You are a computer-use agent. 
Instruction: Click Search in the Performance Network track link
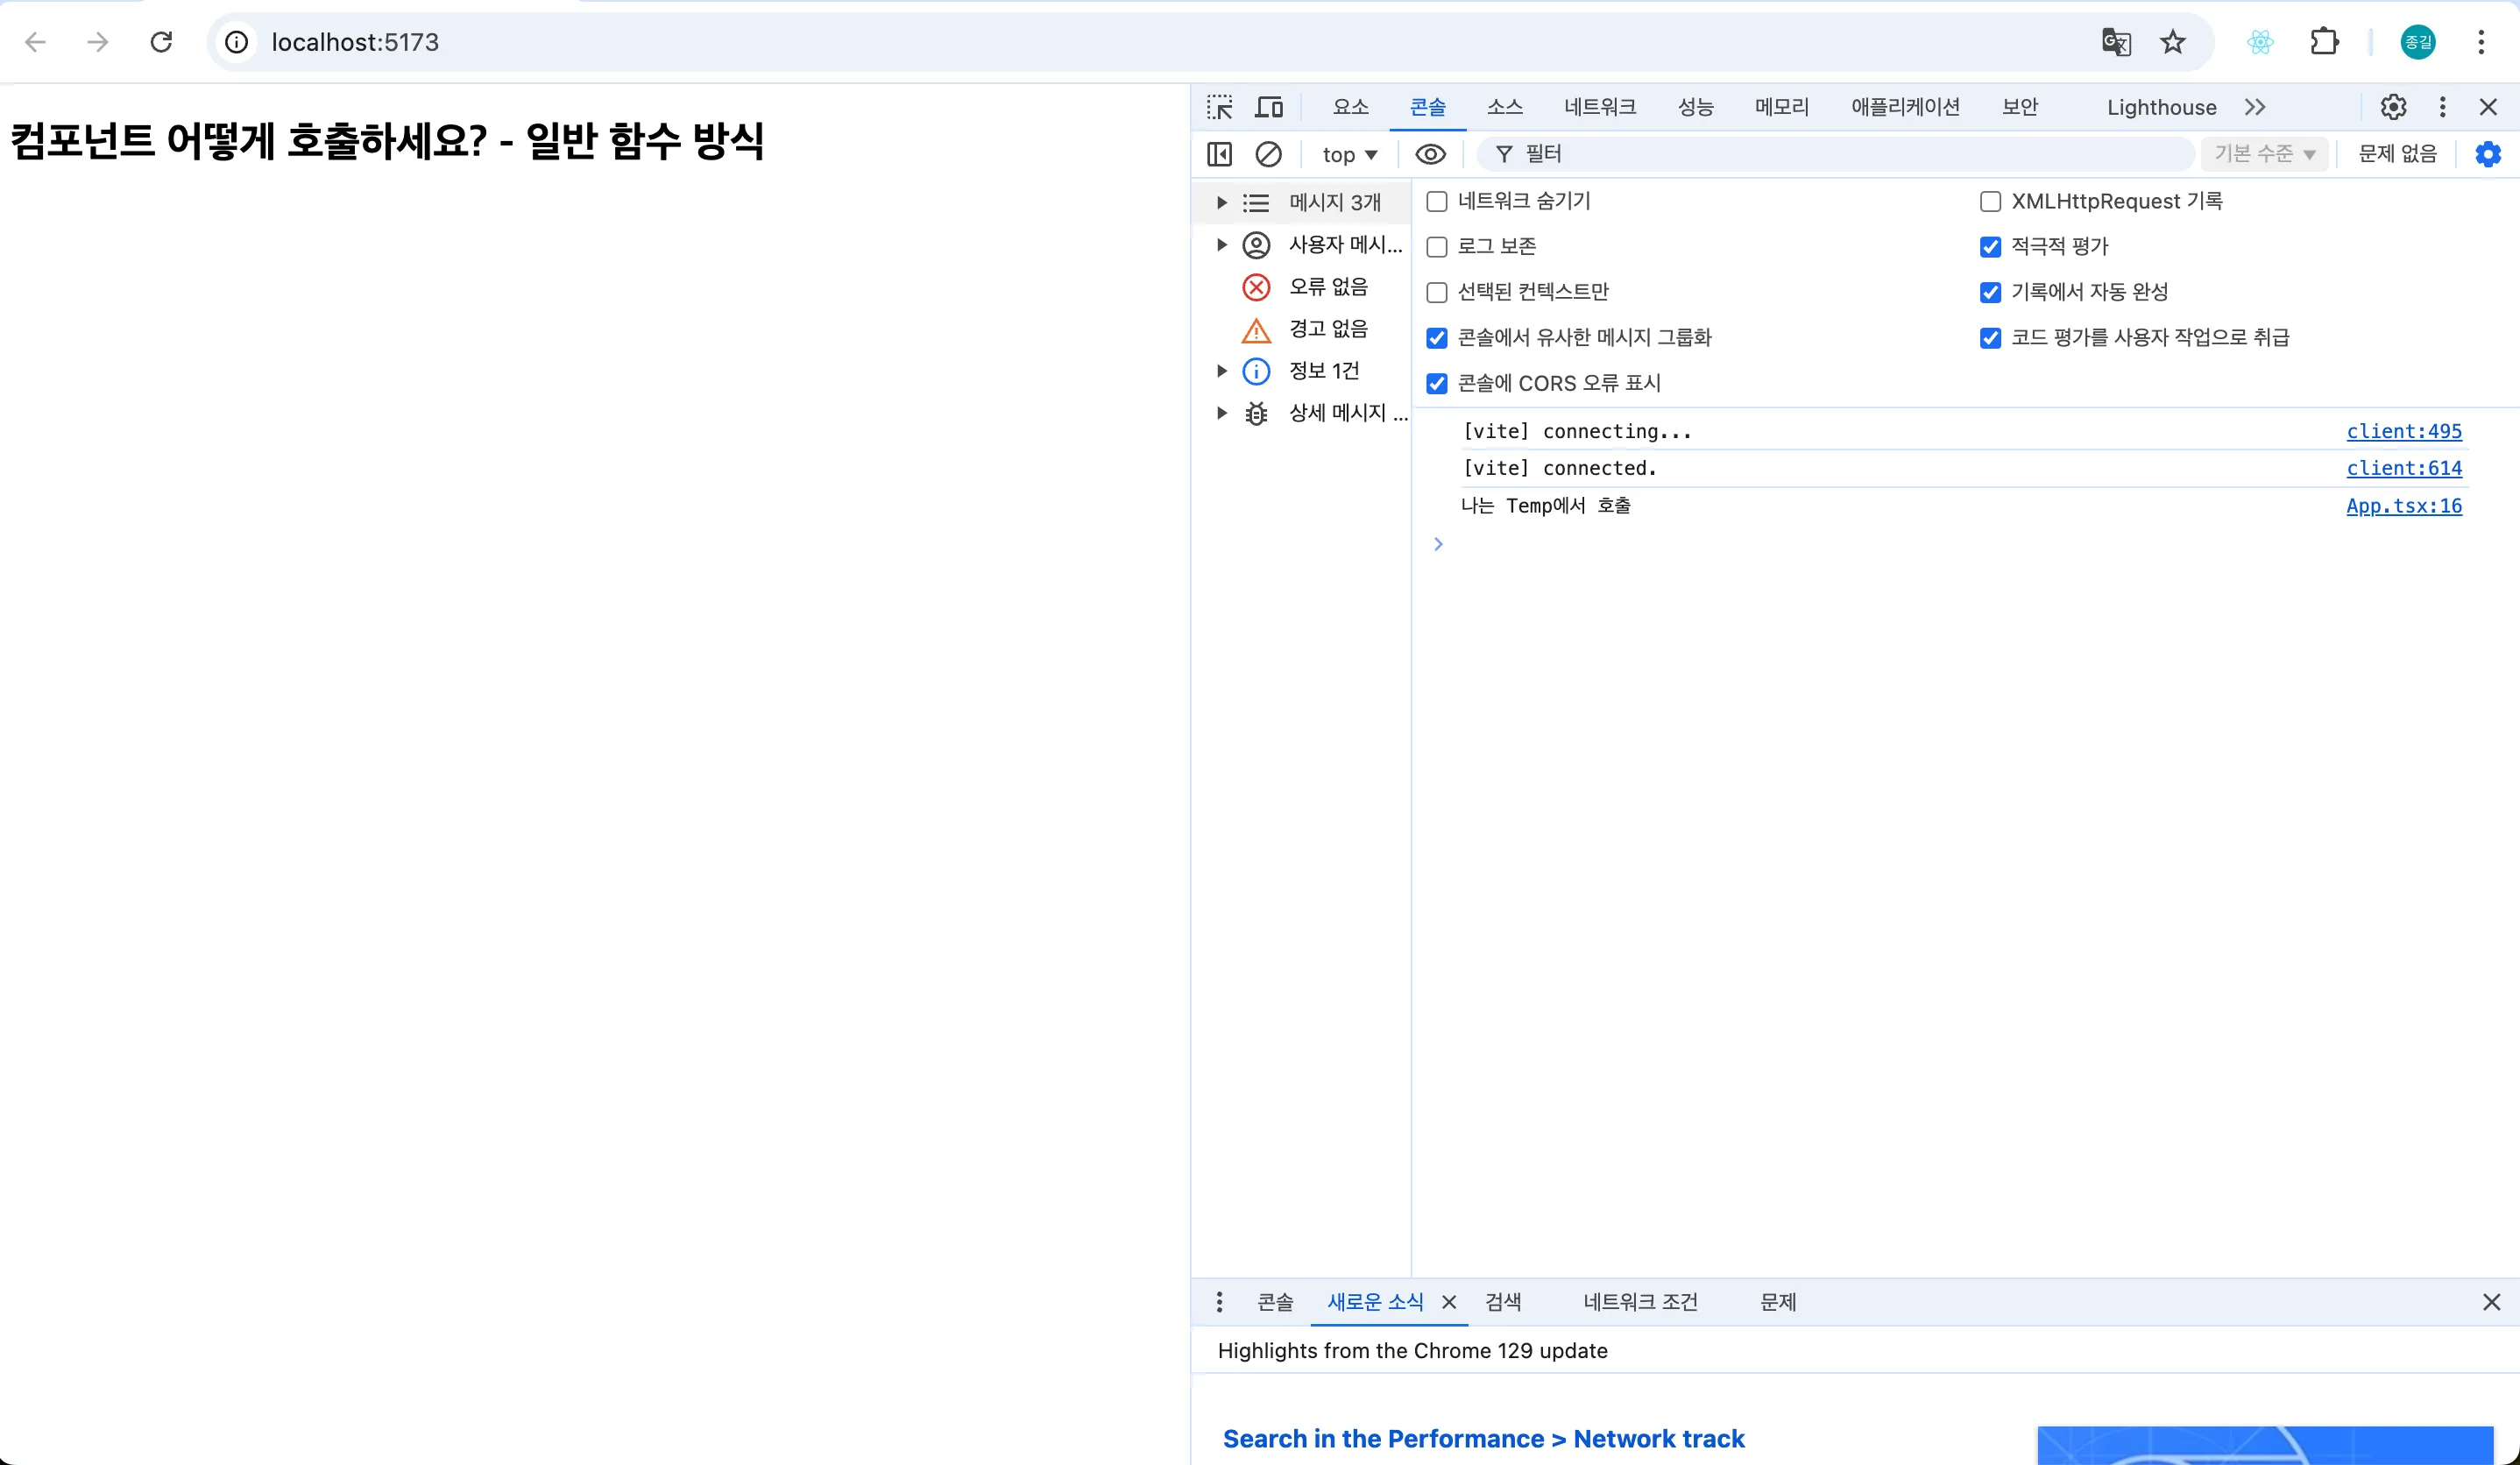point(1483,1438)
